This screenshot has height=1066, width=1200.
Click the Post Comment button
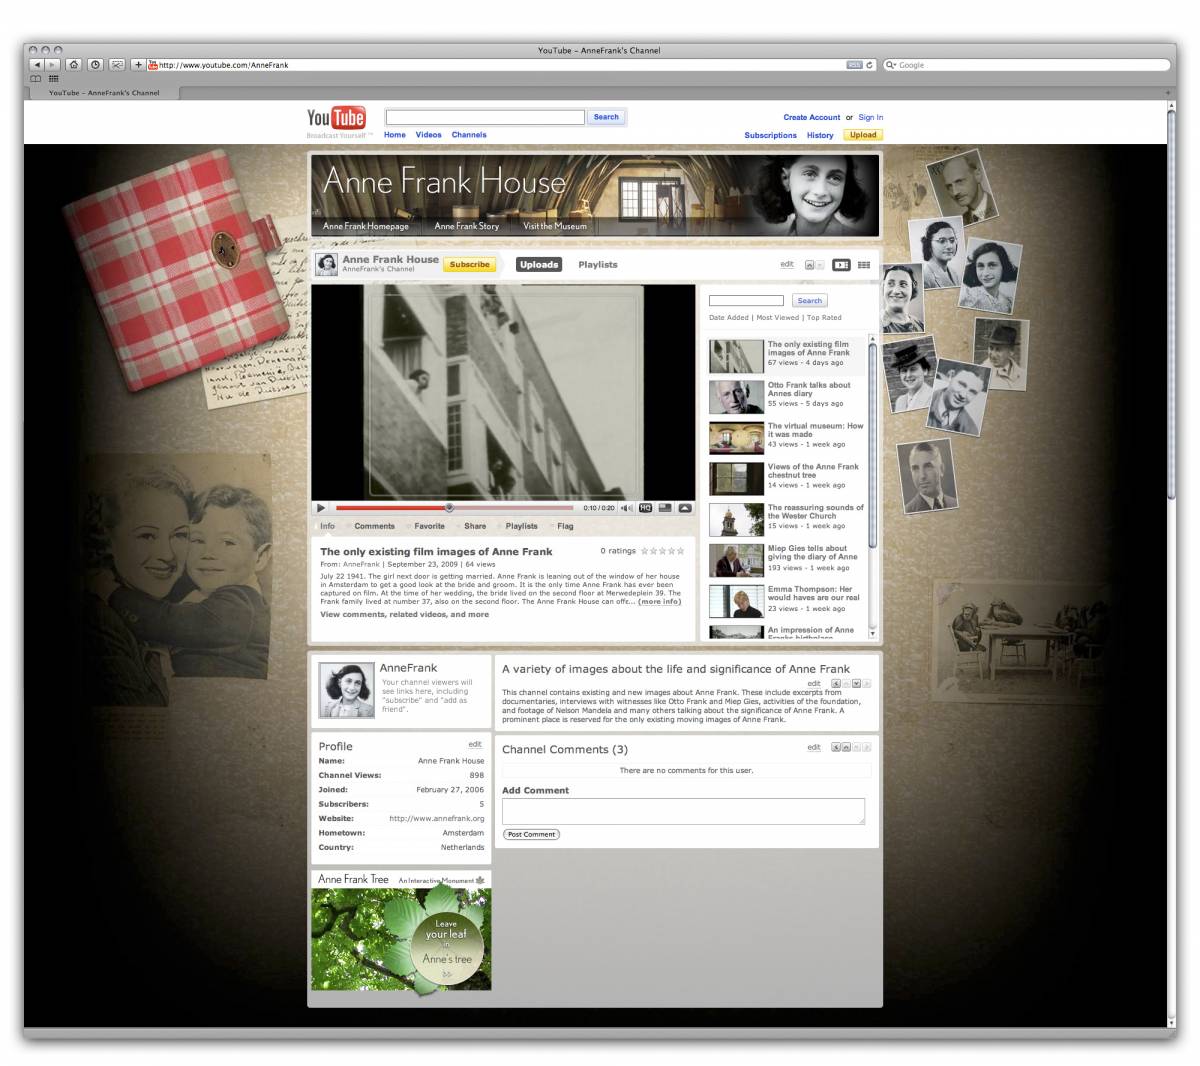(531, 834)
